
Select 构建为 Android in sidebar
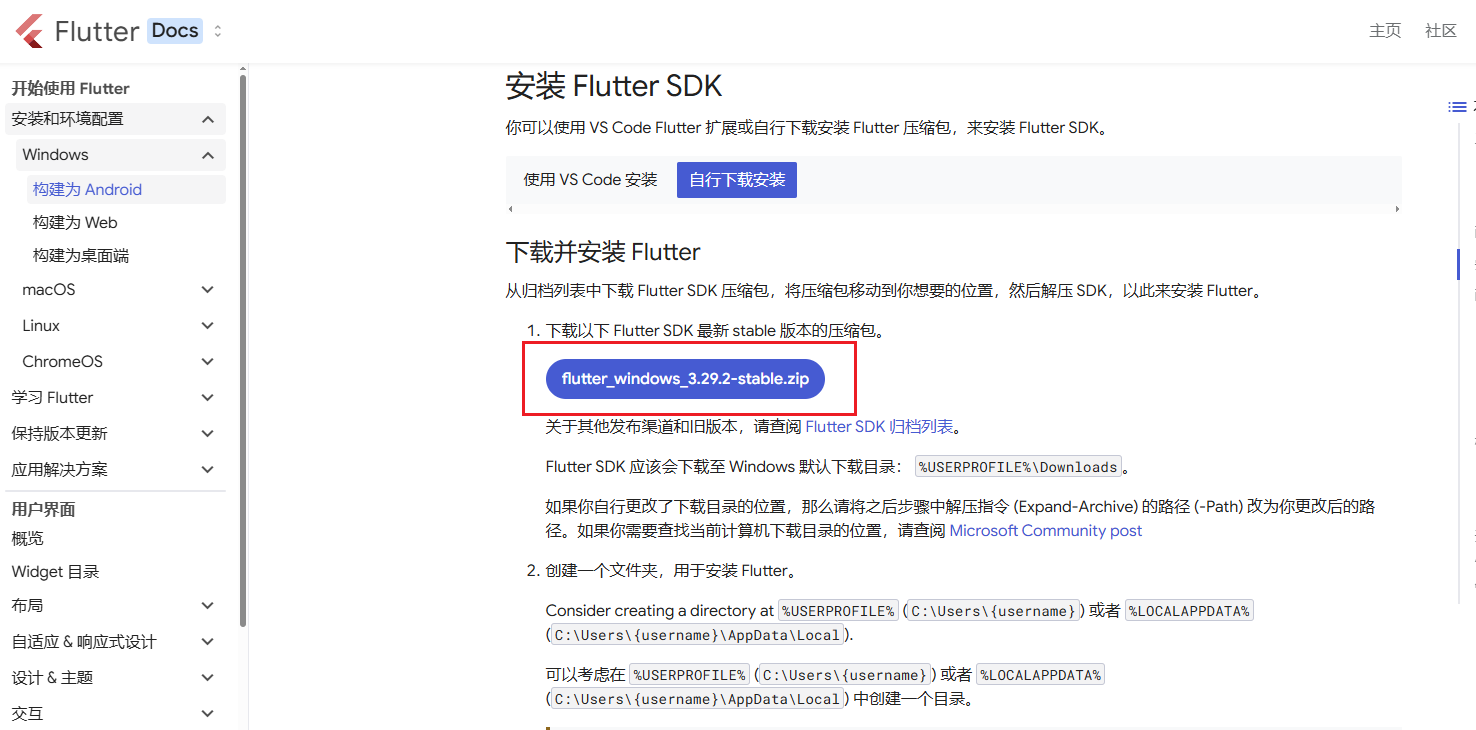click(125, 189)
